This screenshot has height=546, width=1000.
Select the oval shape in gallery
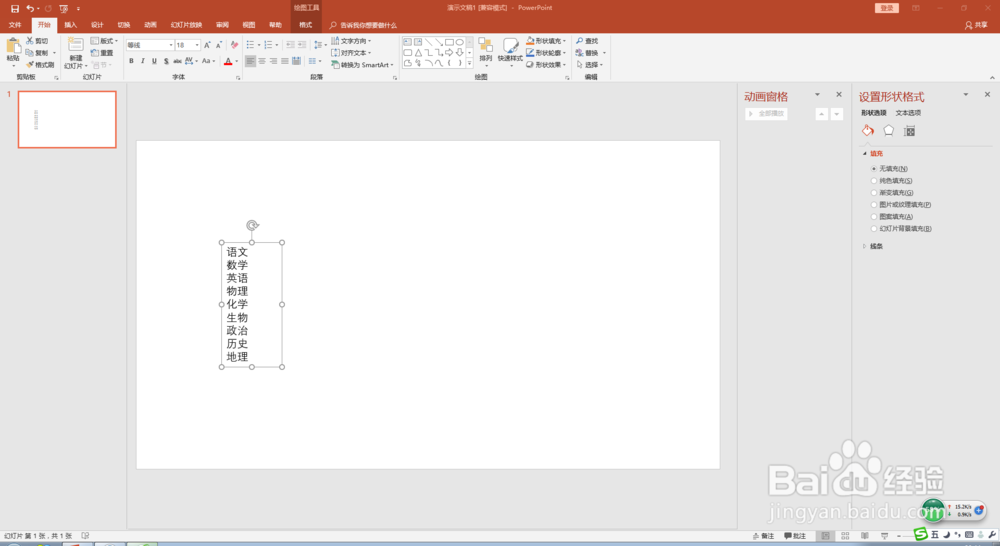pyautogui.click(x=459, y=42)
